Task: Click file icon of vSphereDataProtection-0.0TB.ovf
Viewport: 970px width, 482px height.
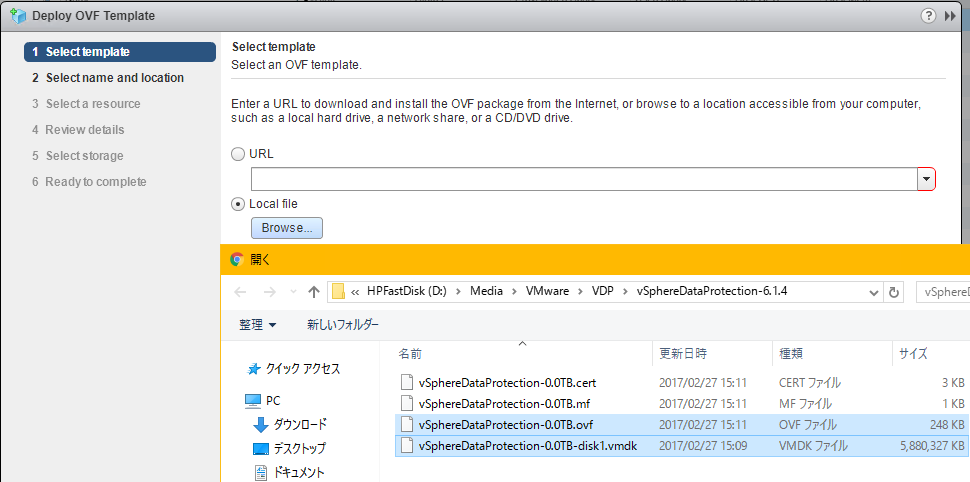Action: click(406, 424)
